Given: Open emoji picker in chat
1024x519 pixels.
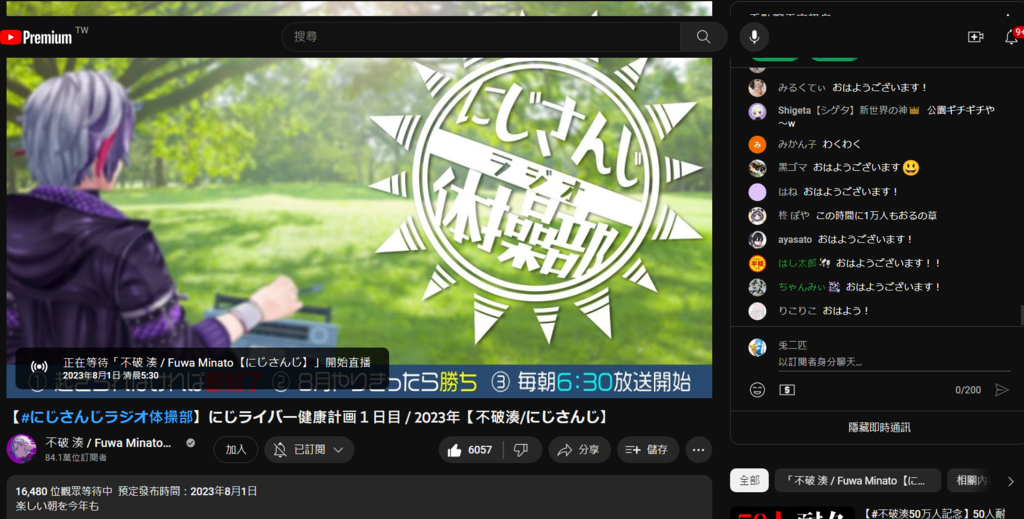Looking at the screenshot, I should pos(757,390).
